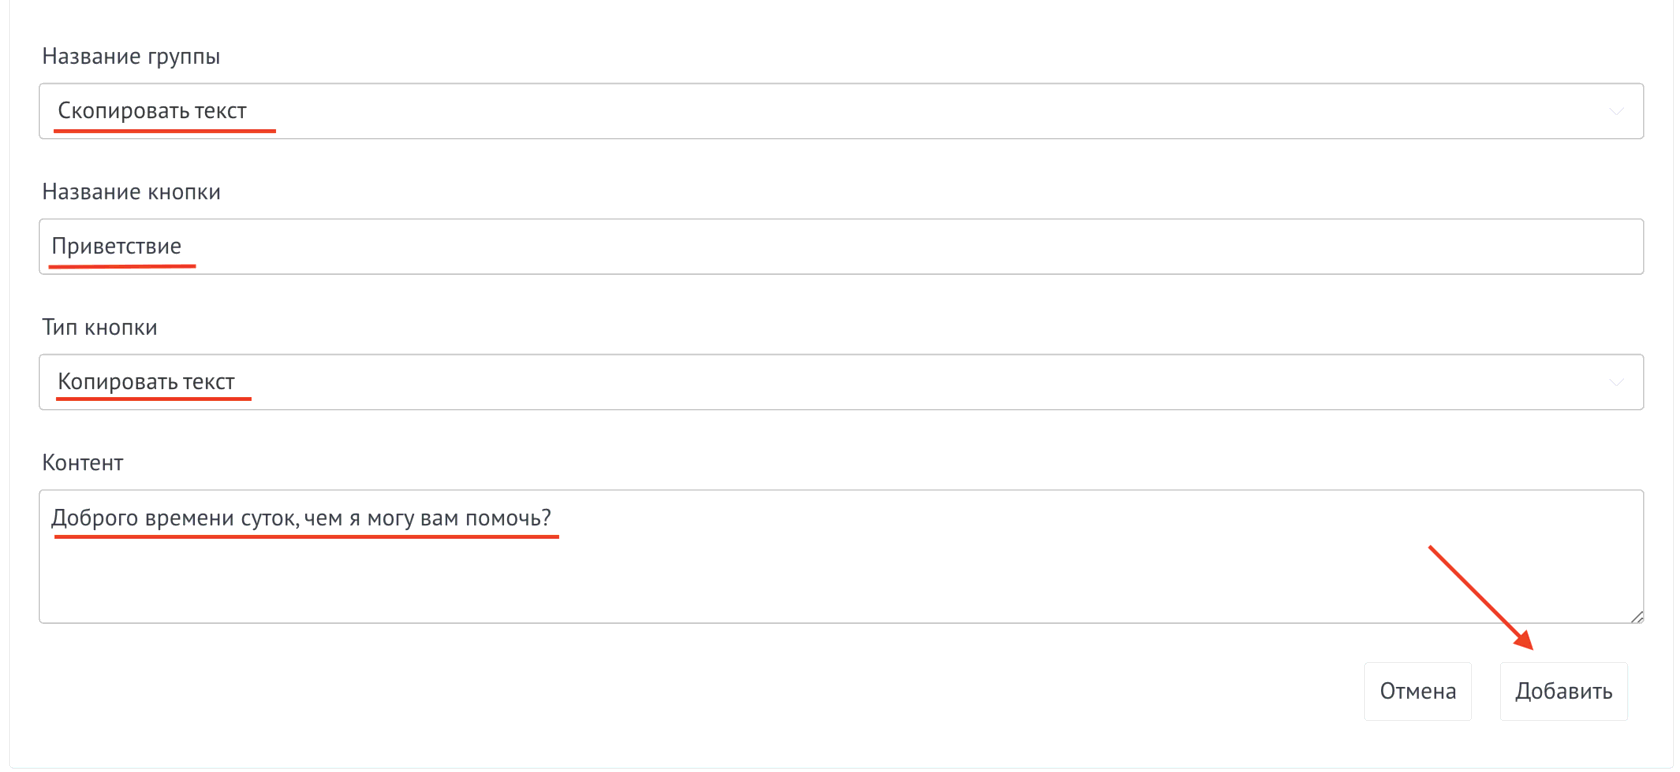Click the Добавить button
1680x772 pixels.
coord(1563,691)
